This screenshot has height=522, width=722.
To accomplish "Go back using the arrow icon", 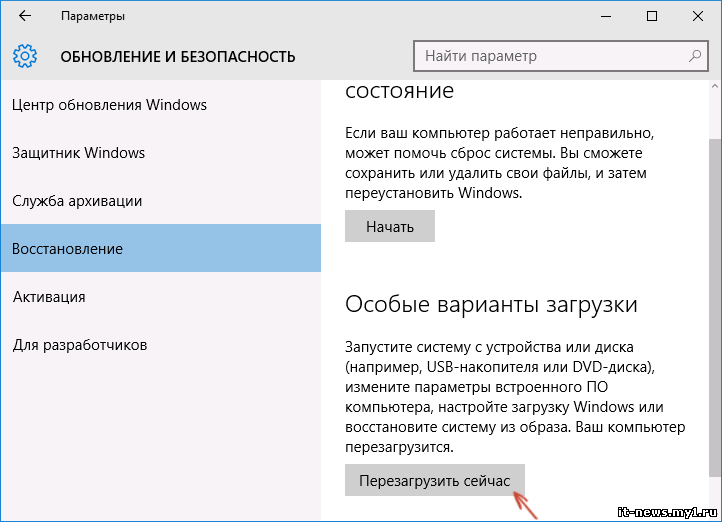I will click(x=25, y=16).
